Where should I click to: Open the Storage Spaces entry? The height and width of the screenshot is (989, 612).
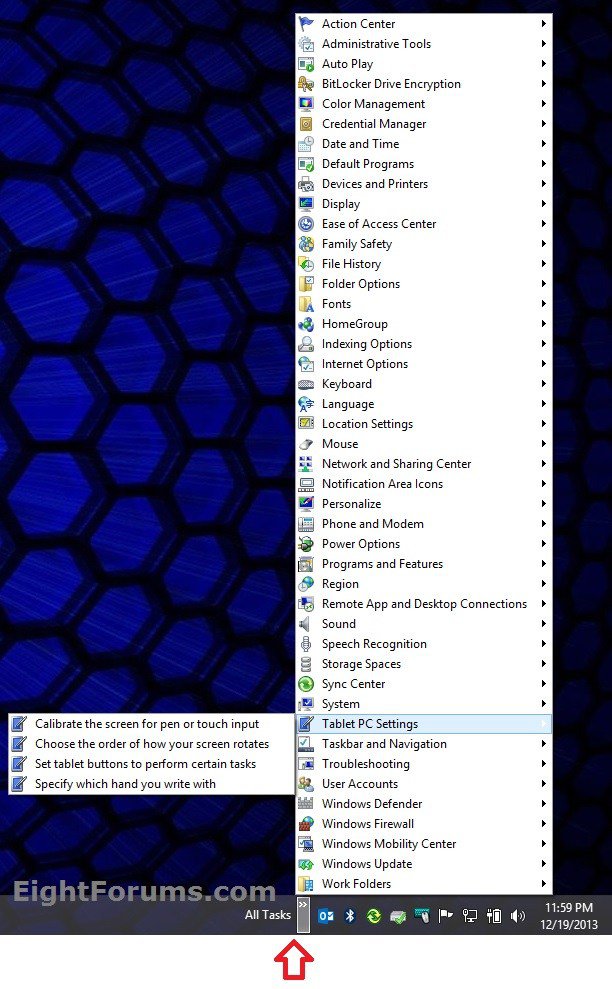[423, 664]
